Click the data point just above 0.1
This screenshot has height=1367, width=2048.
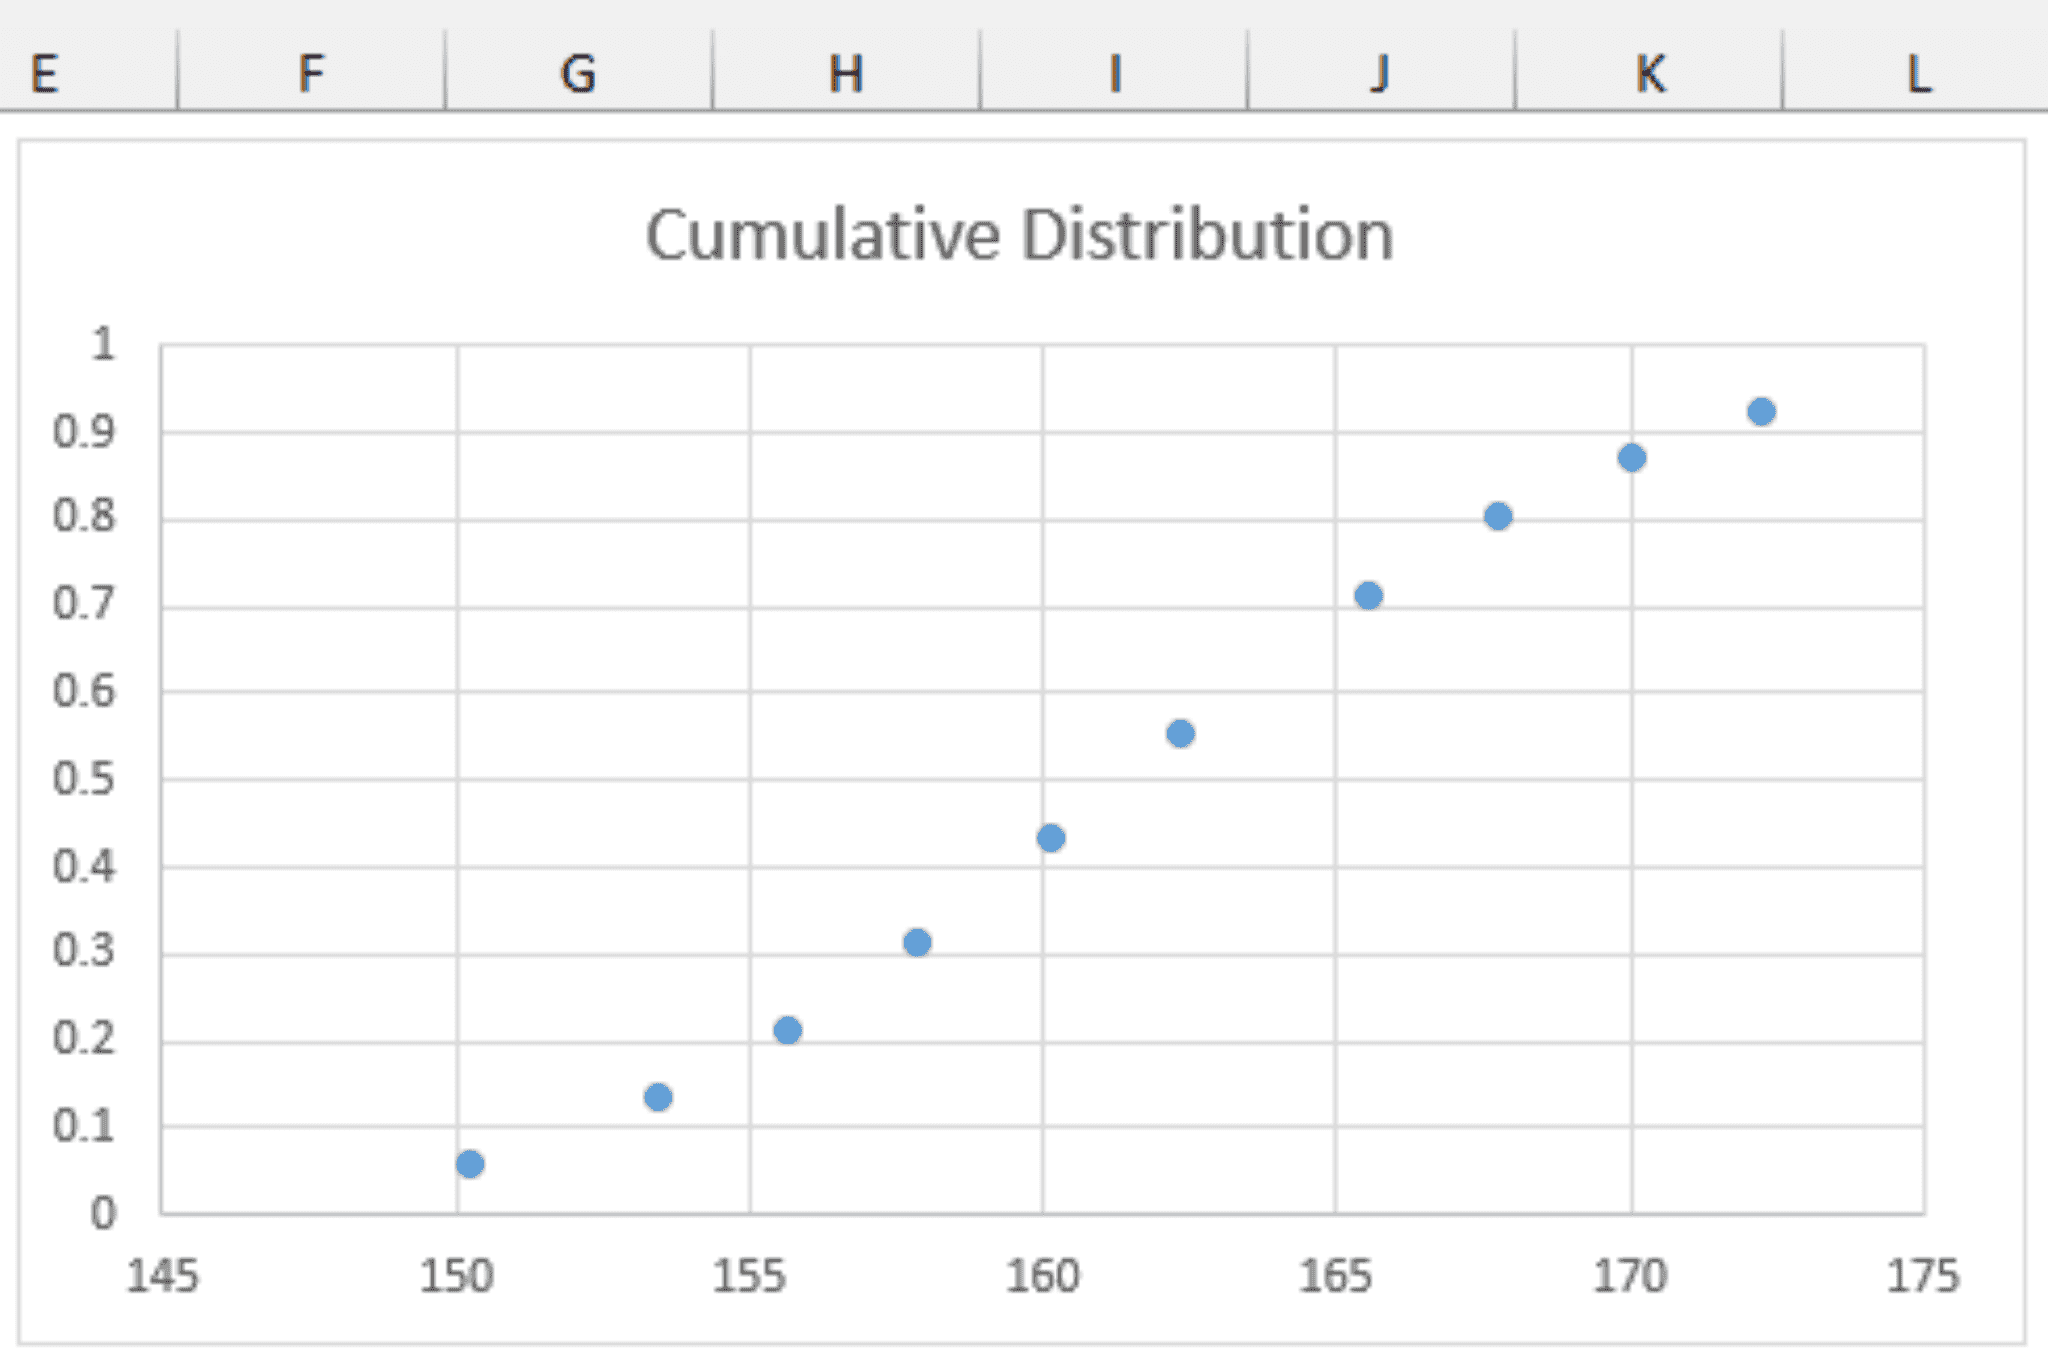658,1097
